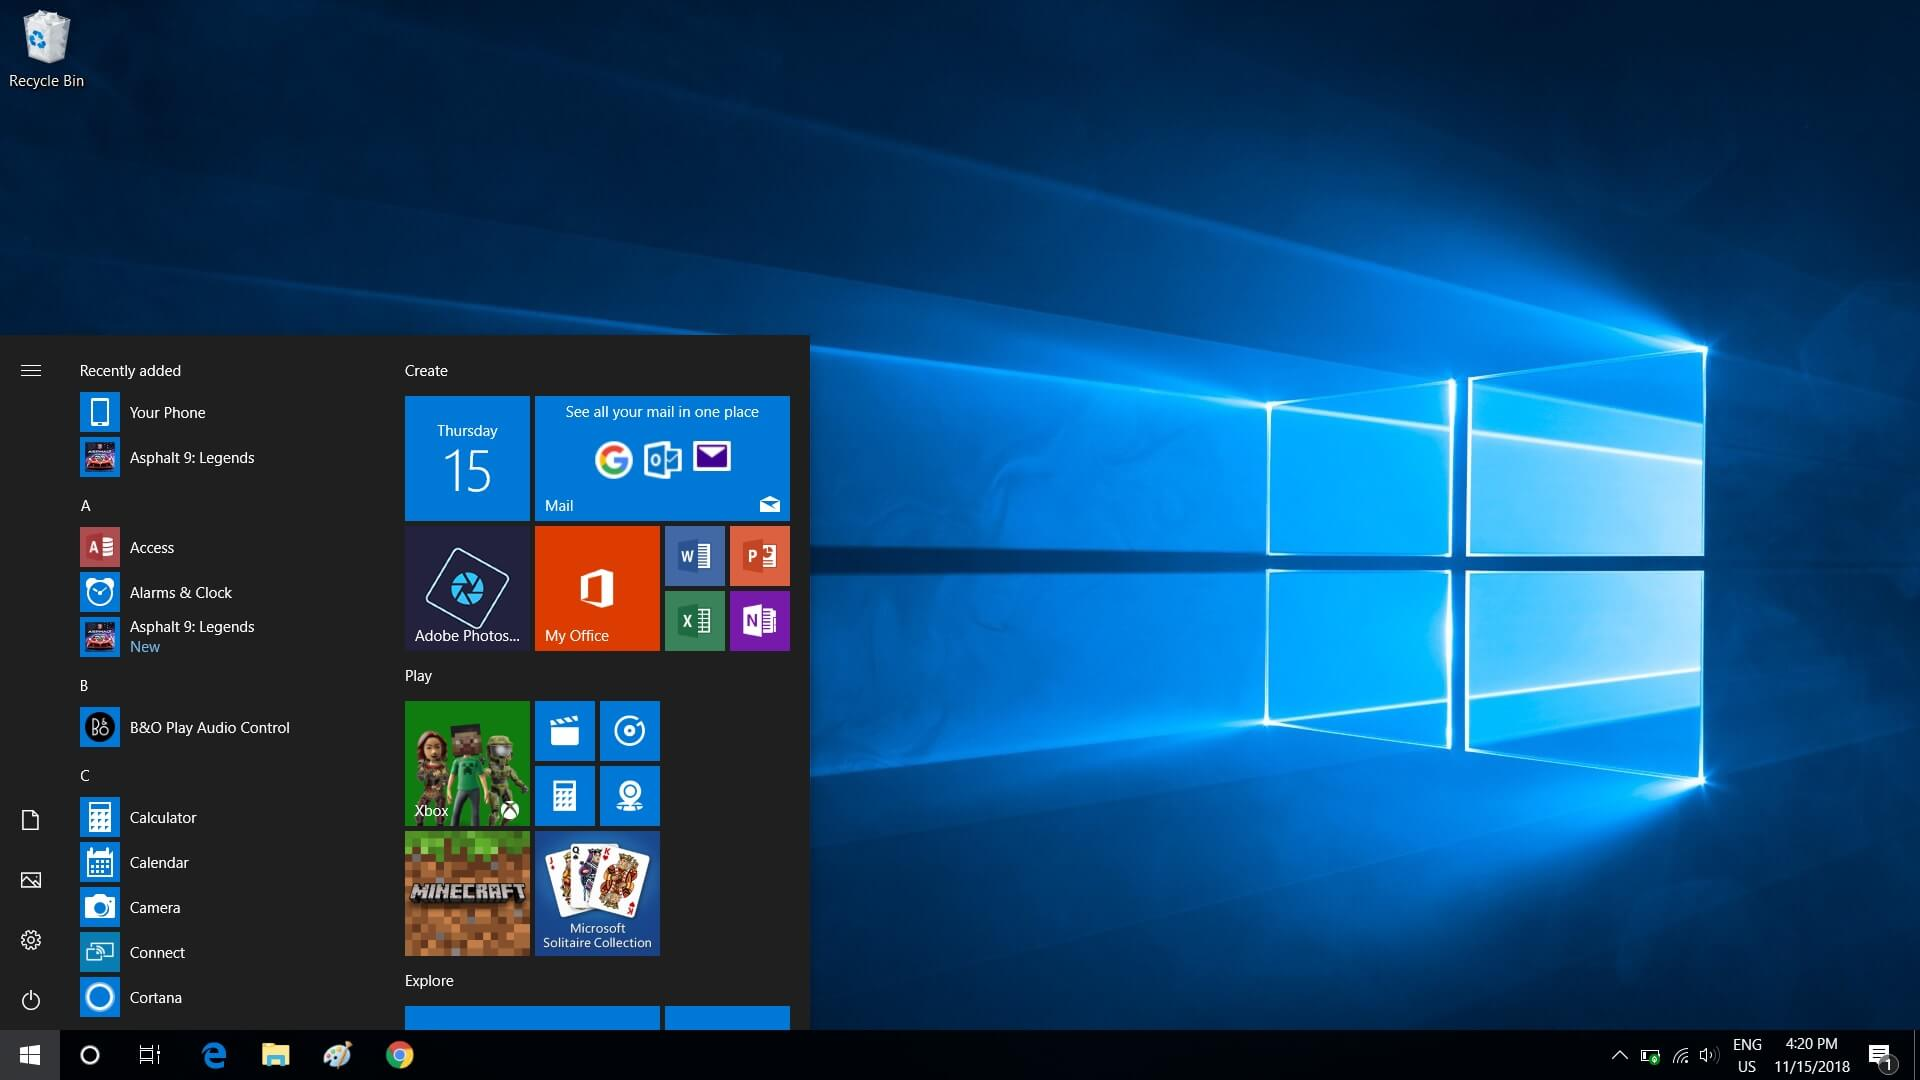
Task: Open the Movies & TV tile
Action: coord(565,730)
